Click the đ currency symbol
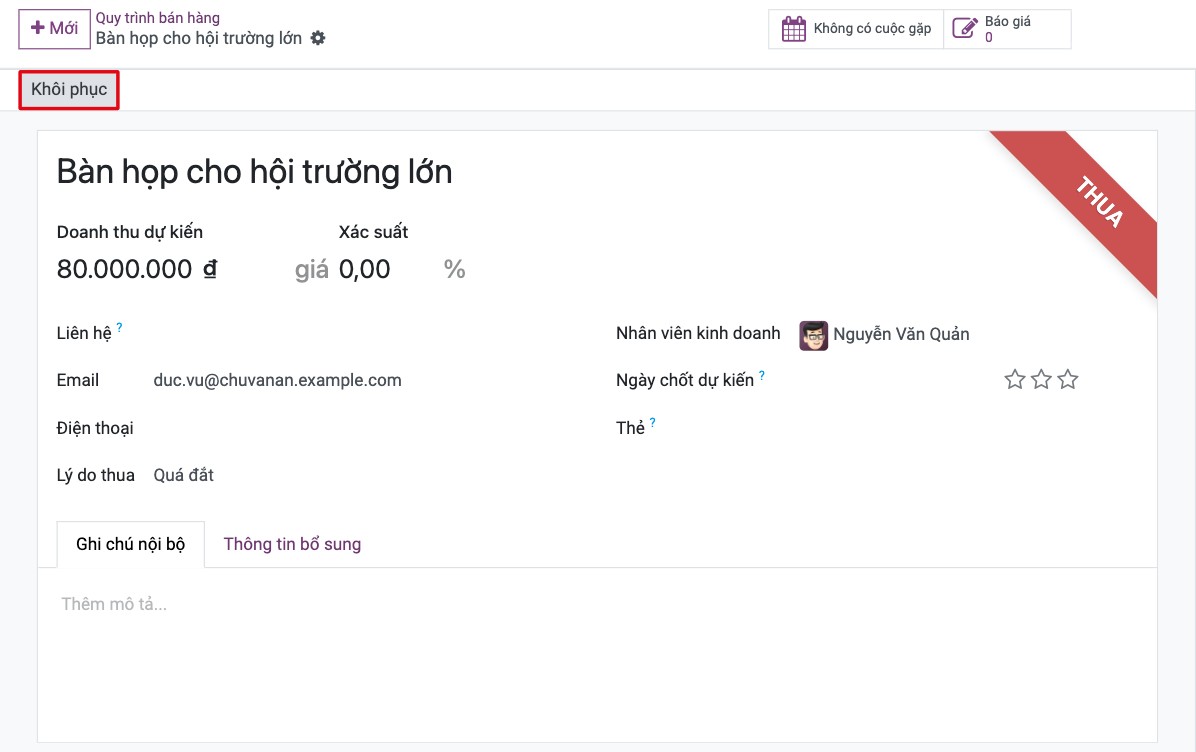This screenshot has height=752, width=1196. [x=210, y=269]
